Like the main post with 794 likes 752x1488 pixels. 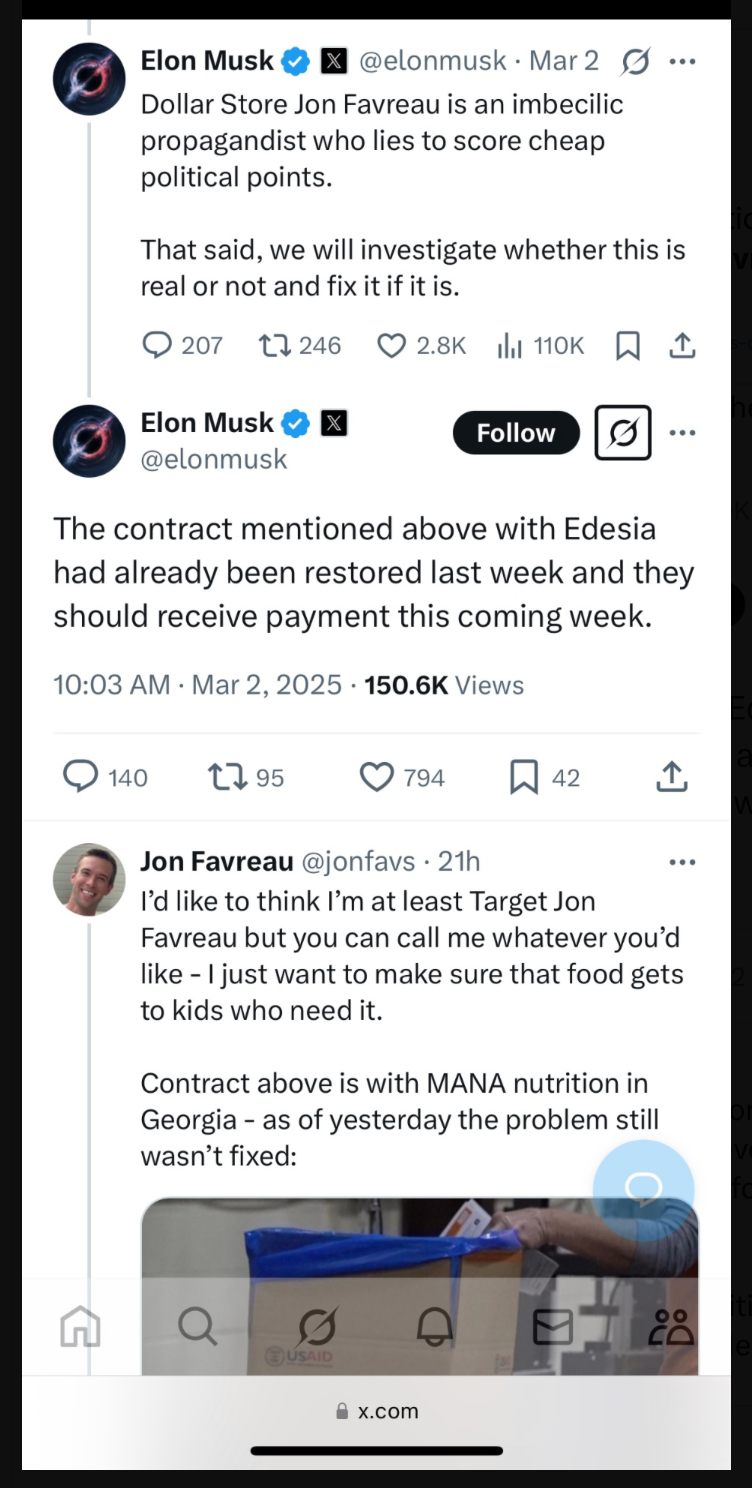pyautogui.click(x=402, y=777)
